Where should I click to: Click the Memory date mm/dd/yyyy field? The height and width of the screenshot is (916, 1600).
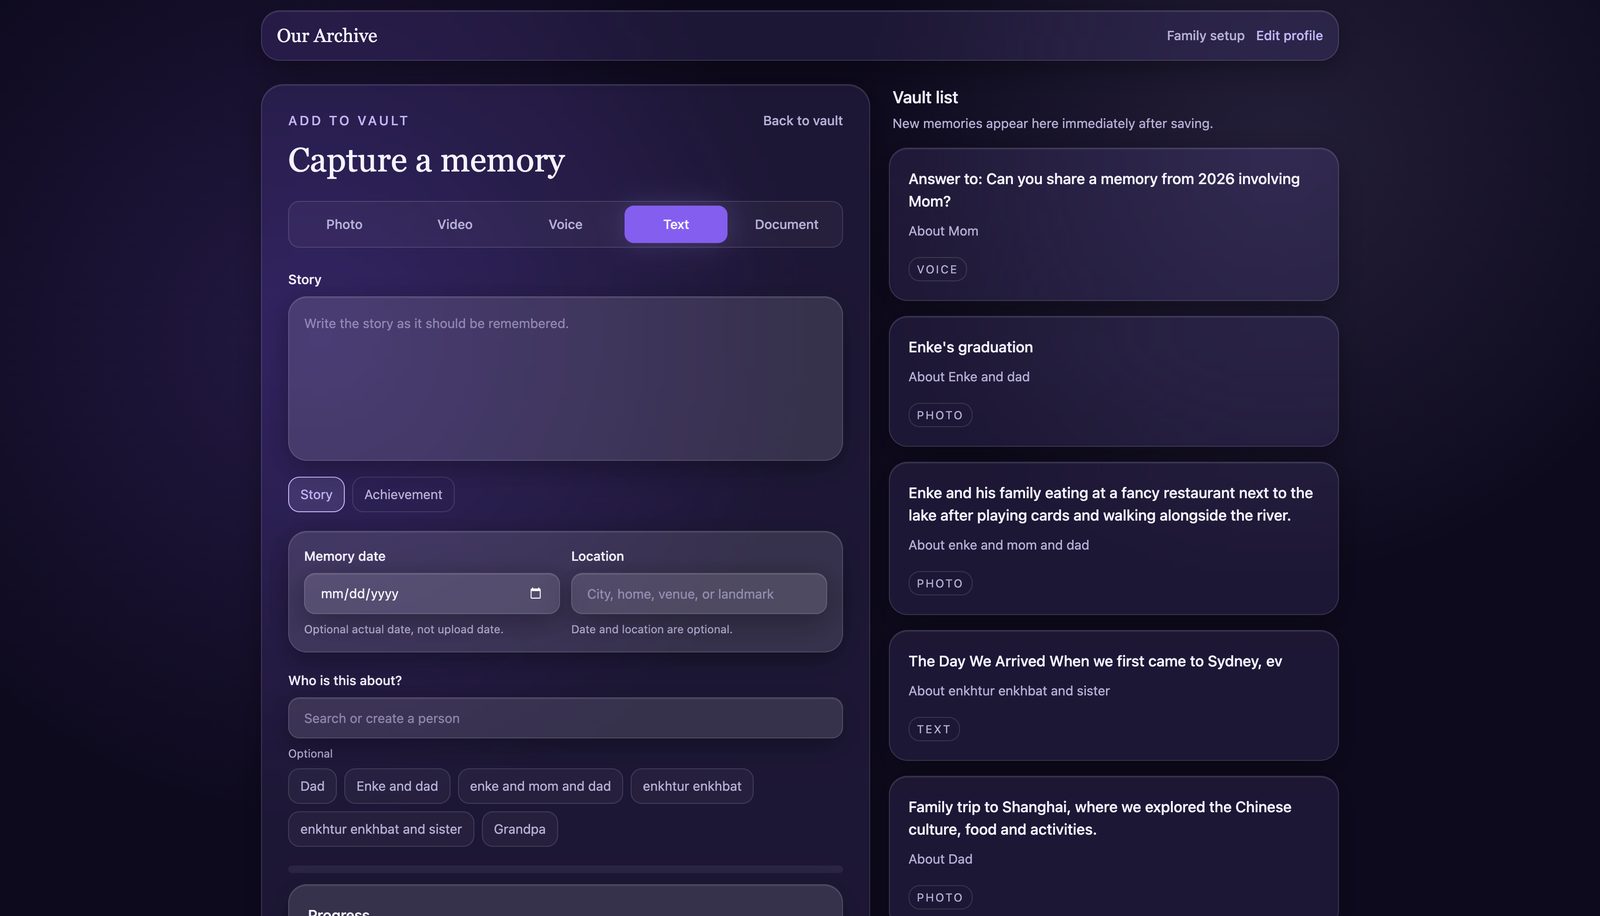[x=431, y=593]
